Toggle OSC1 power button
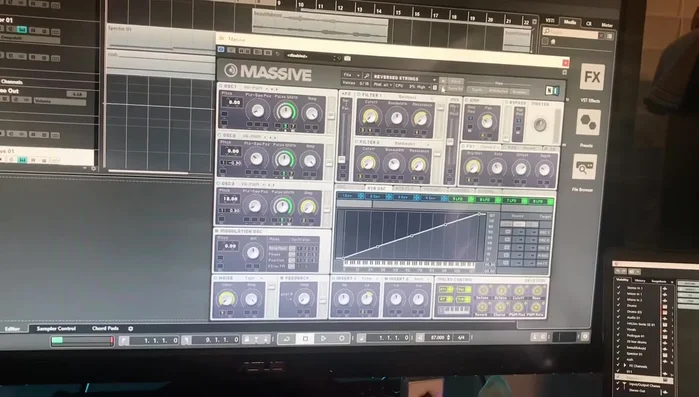The image size is (699, 397). 221,86
